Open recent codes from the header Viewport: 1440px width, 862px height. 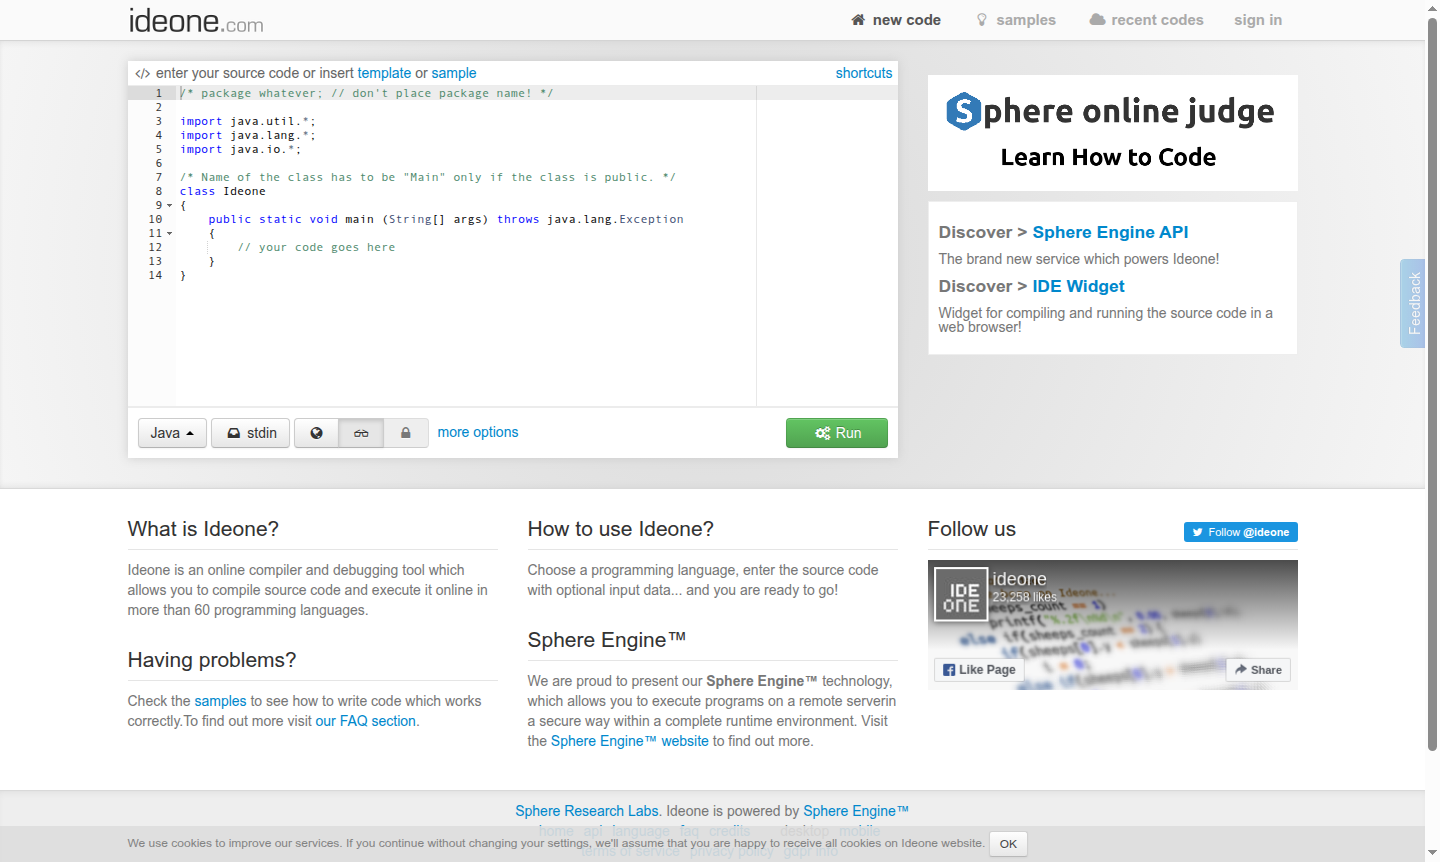point(1146,20)
